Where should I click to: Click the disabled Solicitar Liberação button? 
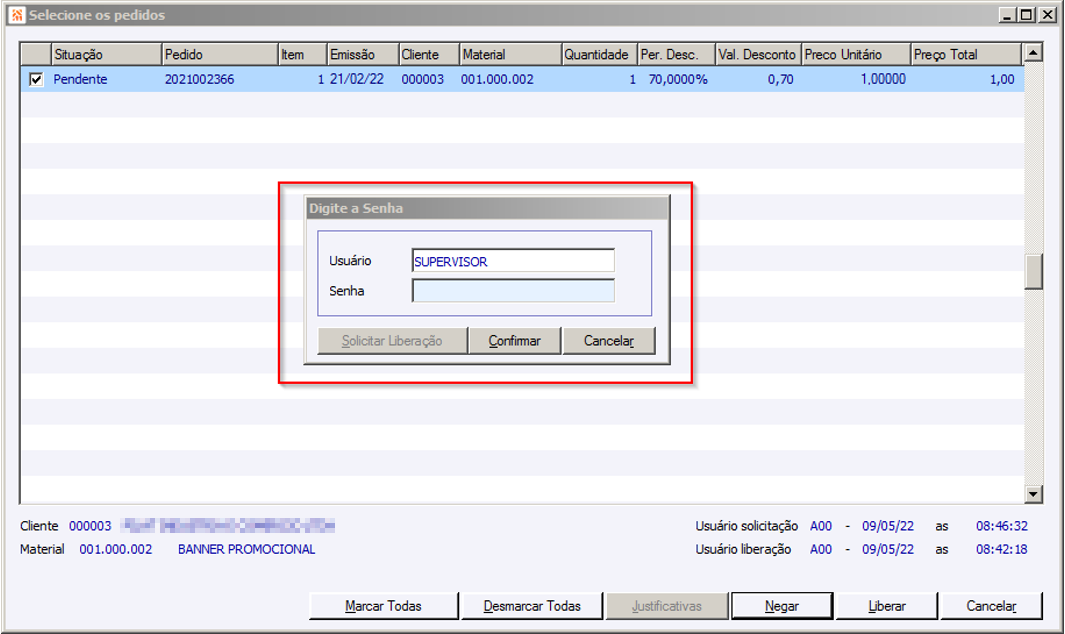coord(392,340)
